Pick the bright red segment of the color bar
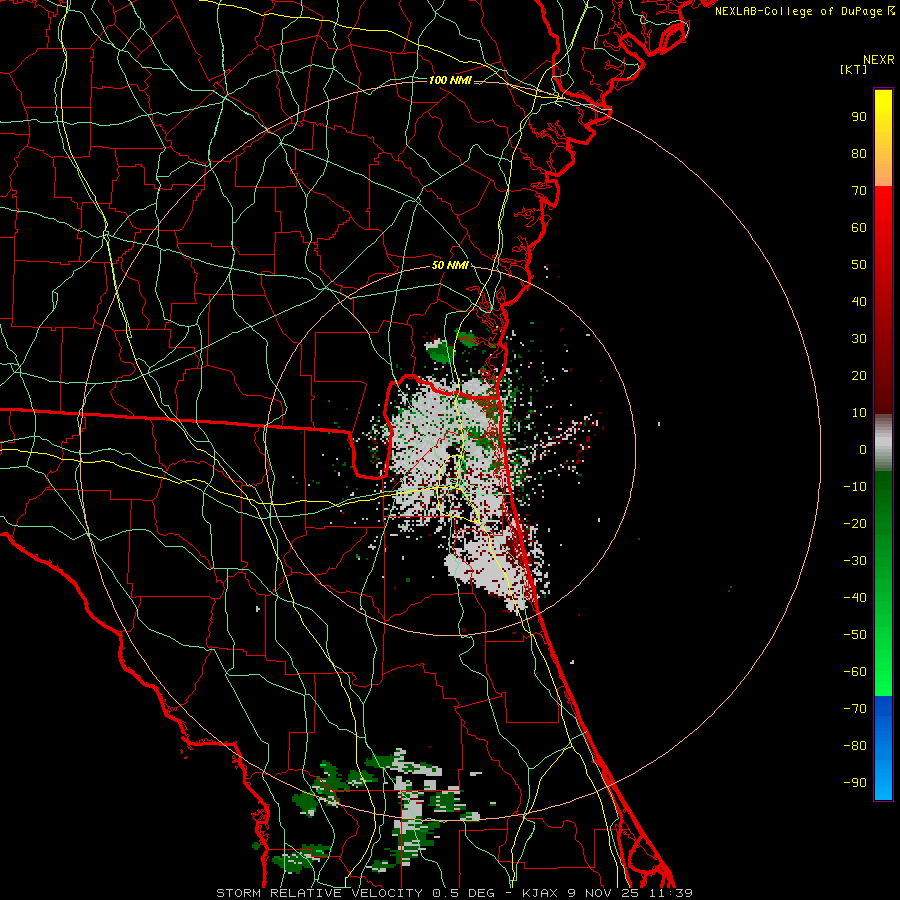This screenshot has height=900, width=900. point(883,230)
